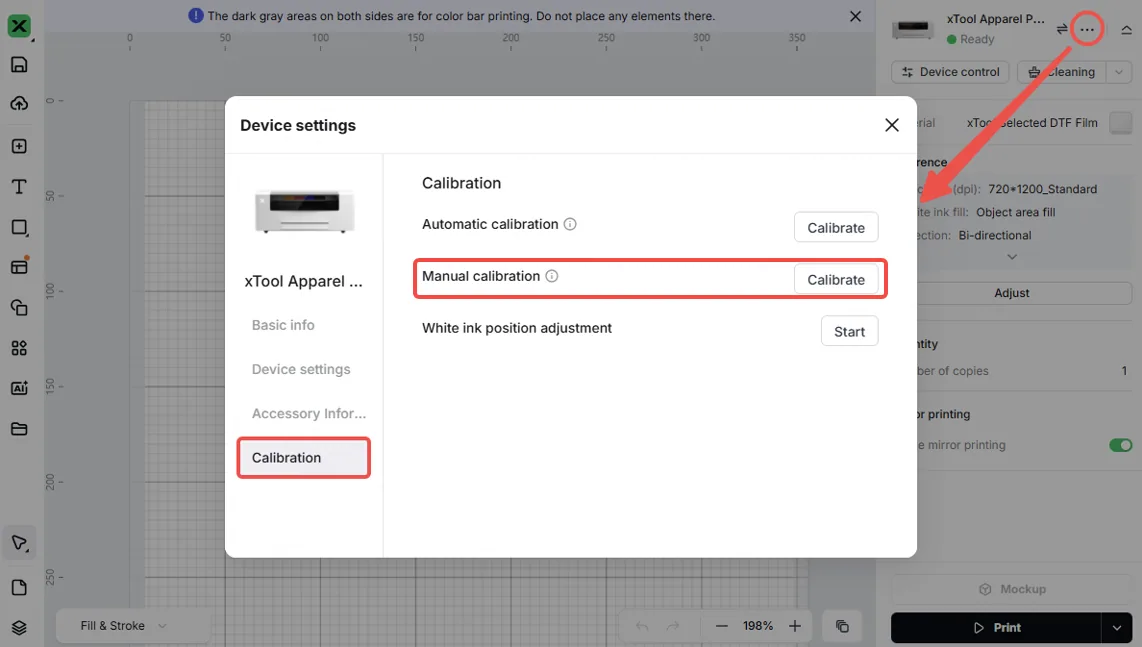Select the rectangle shape tool
Screen dimensions: 1142x647
tap(19, 228)
